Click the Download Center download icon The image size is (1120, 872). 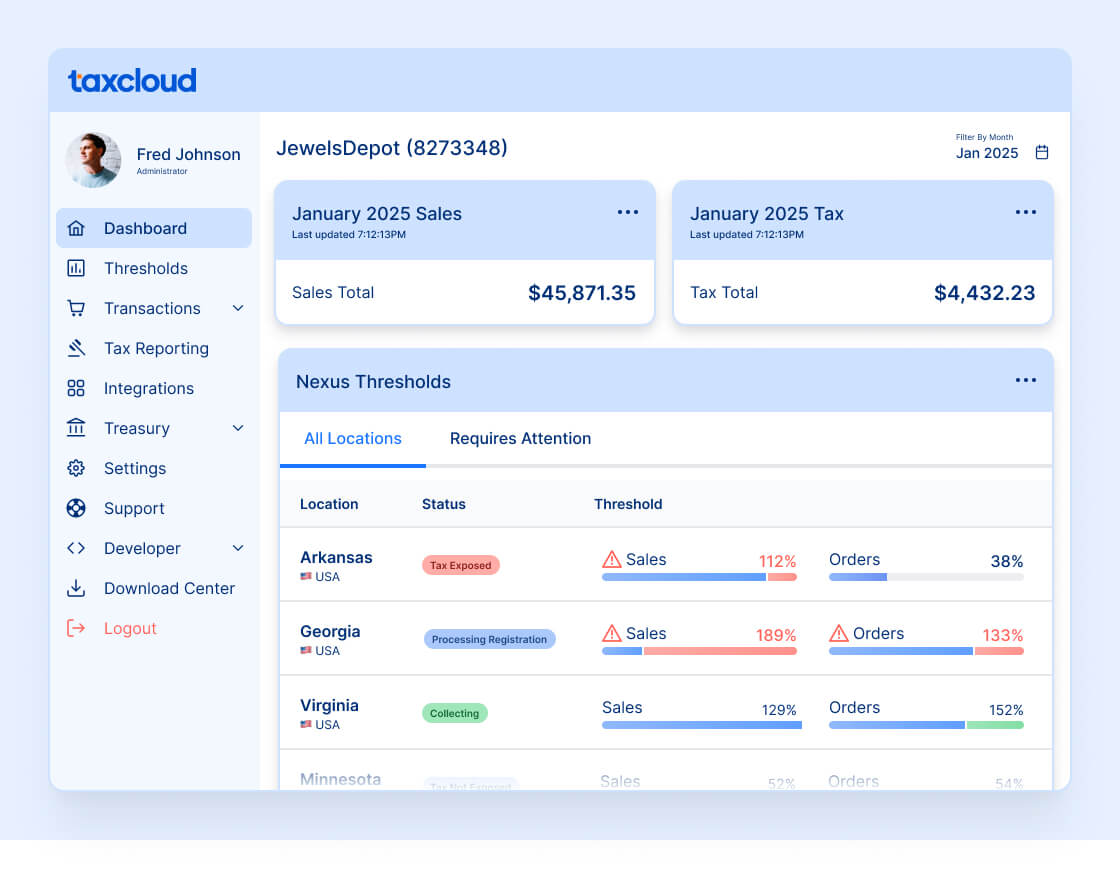[x=76, y=588]
